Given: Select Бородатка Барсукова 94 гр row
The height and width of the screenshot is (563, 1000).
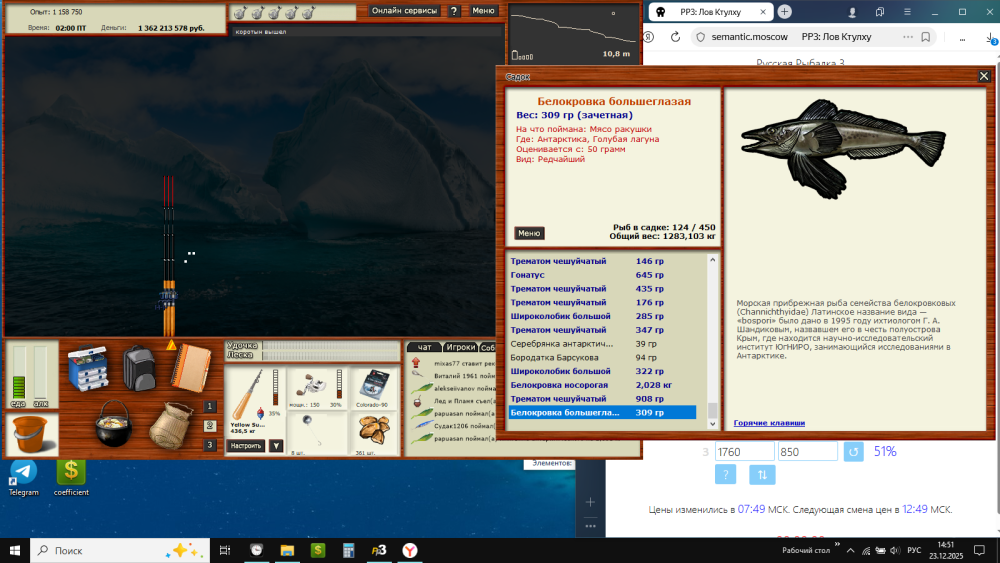Looking at the screenshot, I should tap(602, 358).
